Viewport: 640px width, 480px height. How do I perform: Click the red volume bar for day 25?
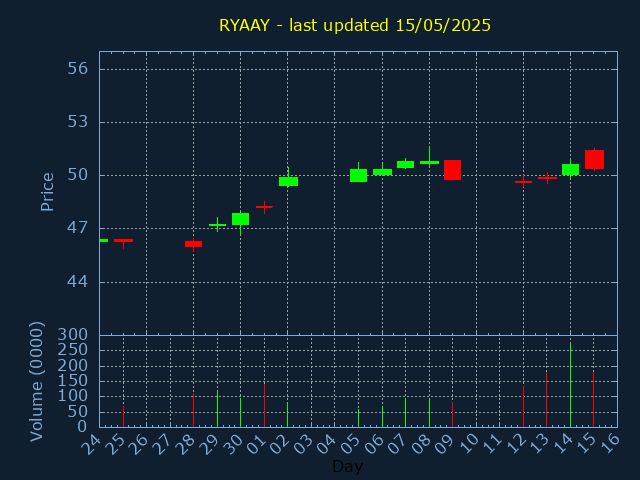click(123, 416)
